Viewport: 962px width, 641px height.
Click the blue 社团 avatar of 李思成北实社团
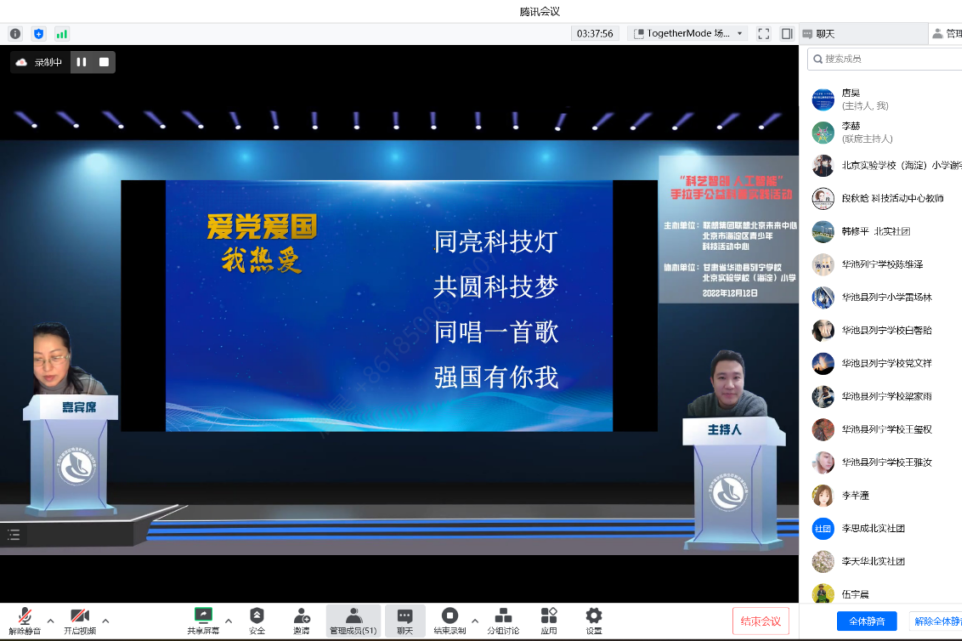point(823,528)
